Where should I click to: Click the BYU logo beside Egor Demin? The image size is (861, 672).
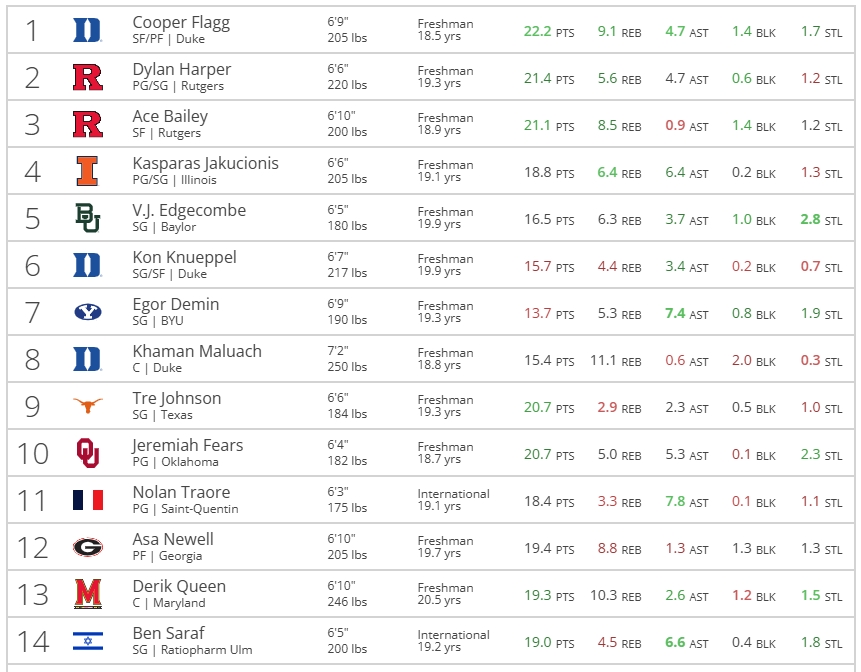(x=88, y=312)
